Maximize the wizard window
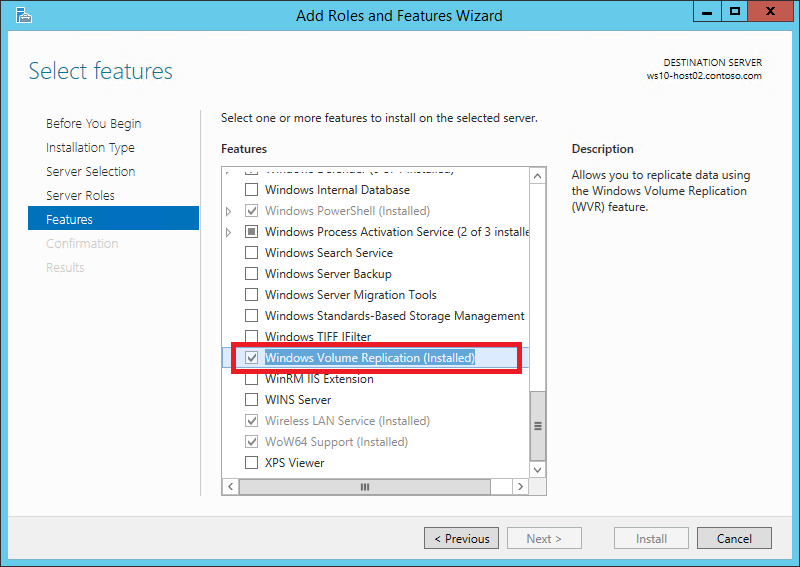 tap(734, 12)
